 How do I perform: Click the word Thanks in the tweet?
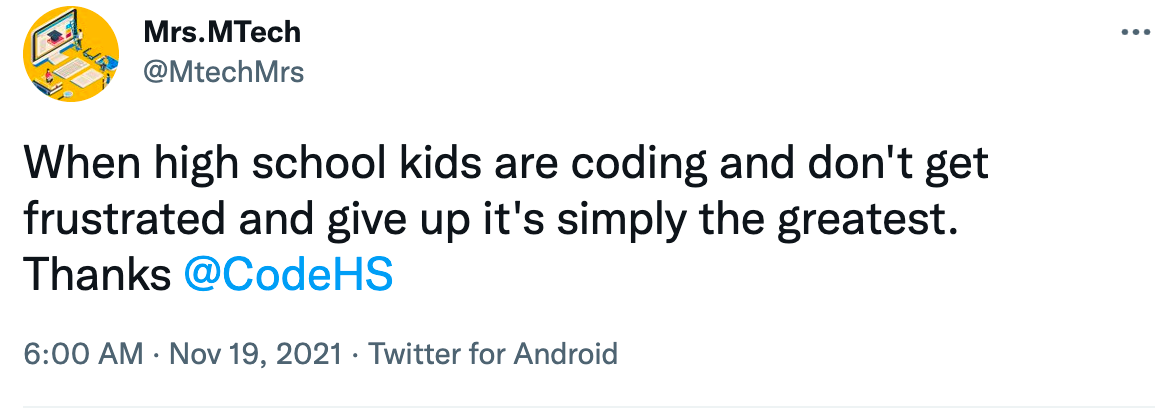[x=96, y=275]
